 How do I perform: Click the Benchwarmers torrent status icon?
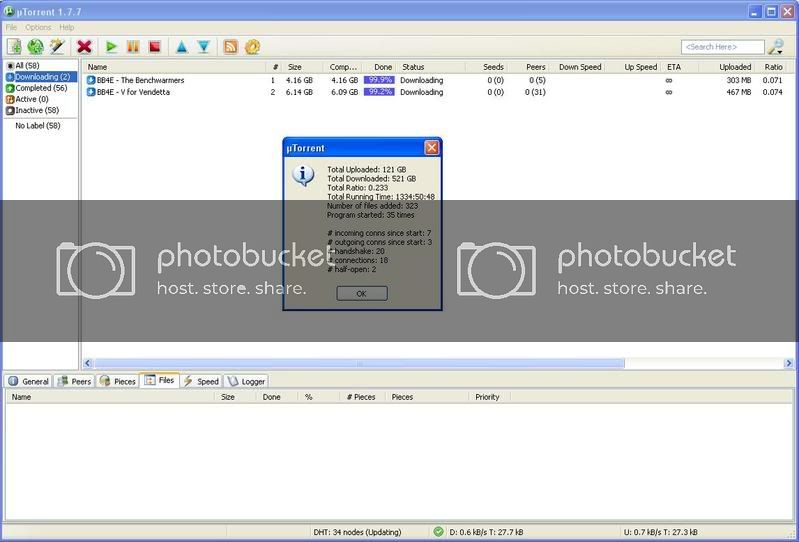pyautogui.click(x=91, y=80)
